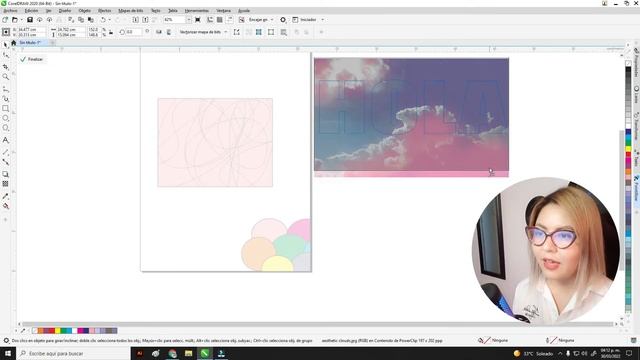Select the Connector tool
640x360 pixels.
pos(5,162)
